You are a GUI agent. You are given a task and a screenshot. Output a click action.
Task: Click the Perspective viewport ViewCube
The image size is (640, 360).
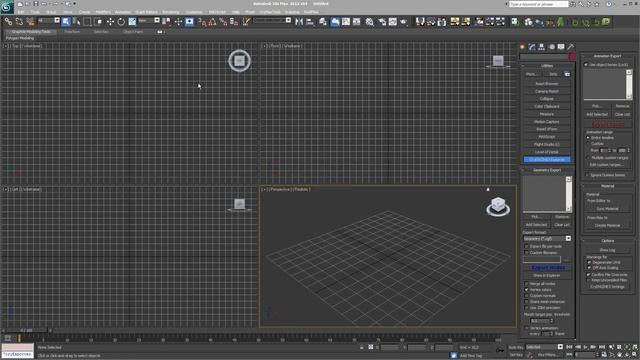pos(498,206)
